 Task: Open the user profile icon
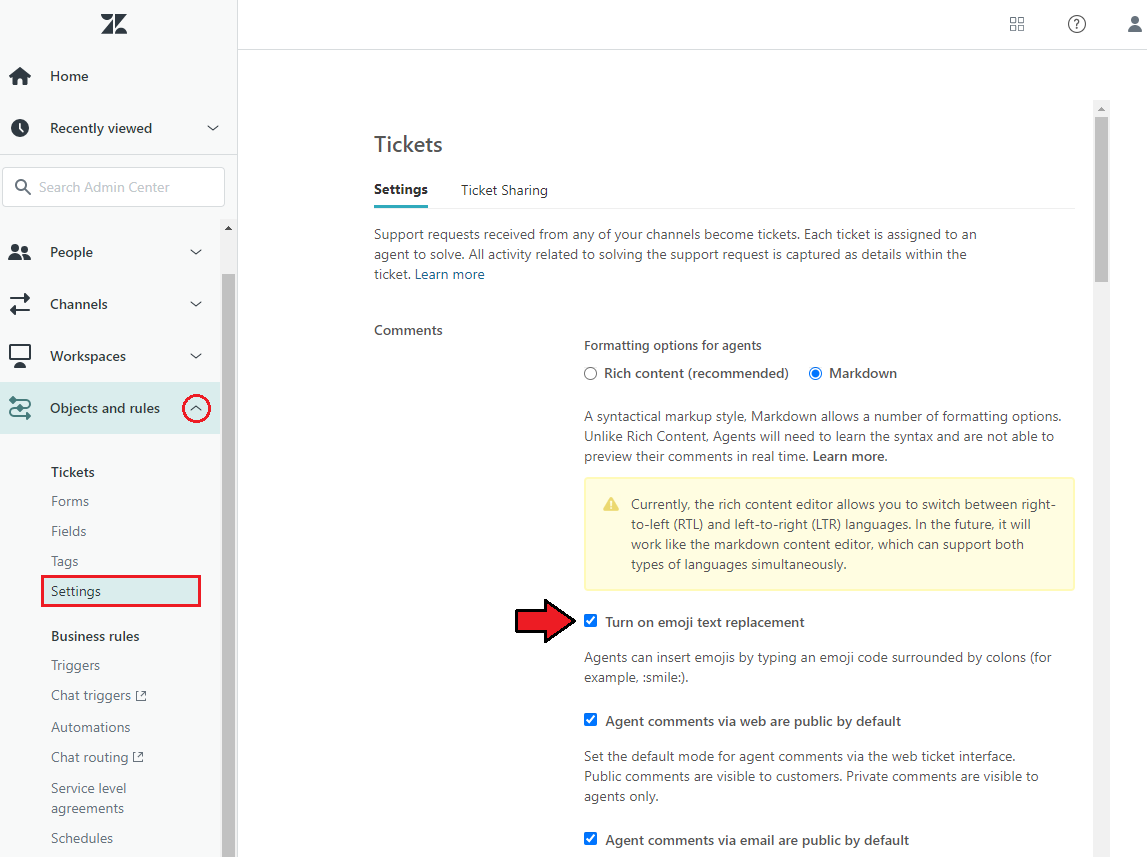pos(1135,24)
